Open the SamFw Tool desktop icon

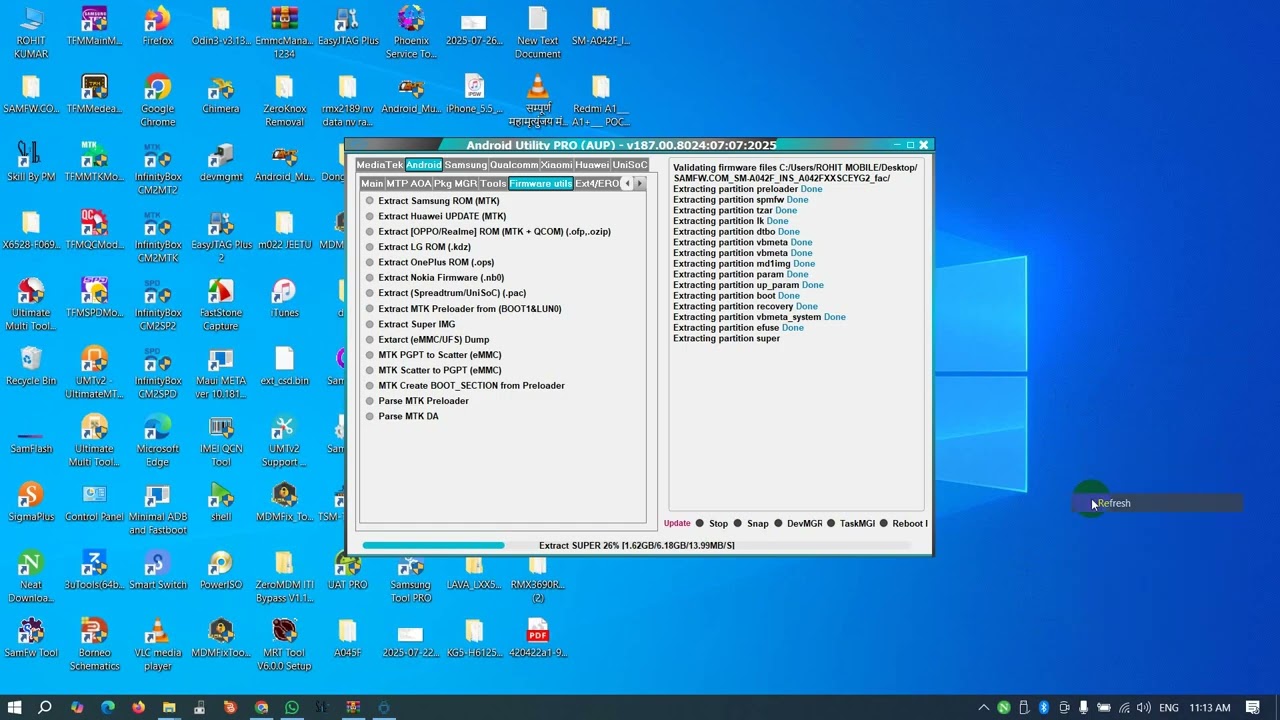click(x=31, y=638)
